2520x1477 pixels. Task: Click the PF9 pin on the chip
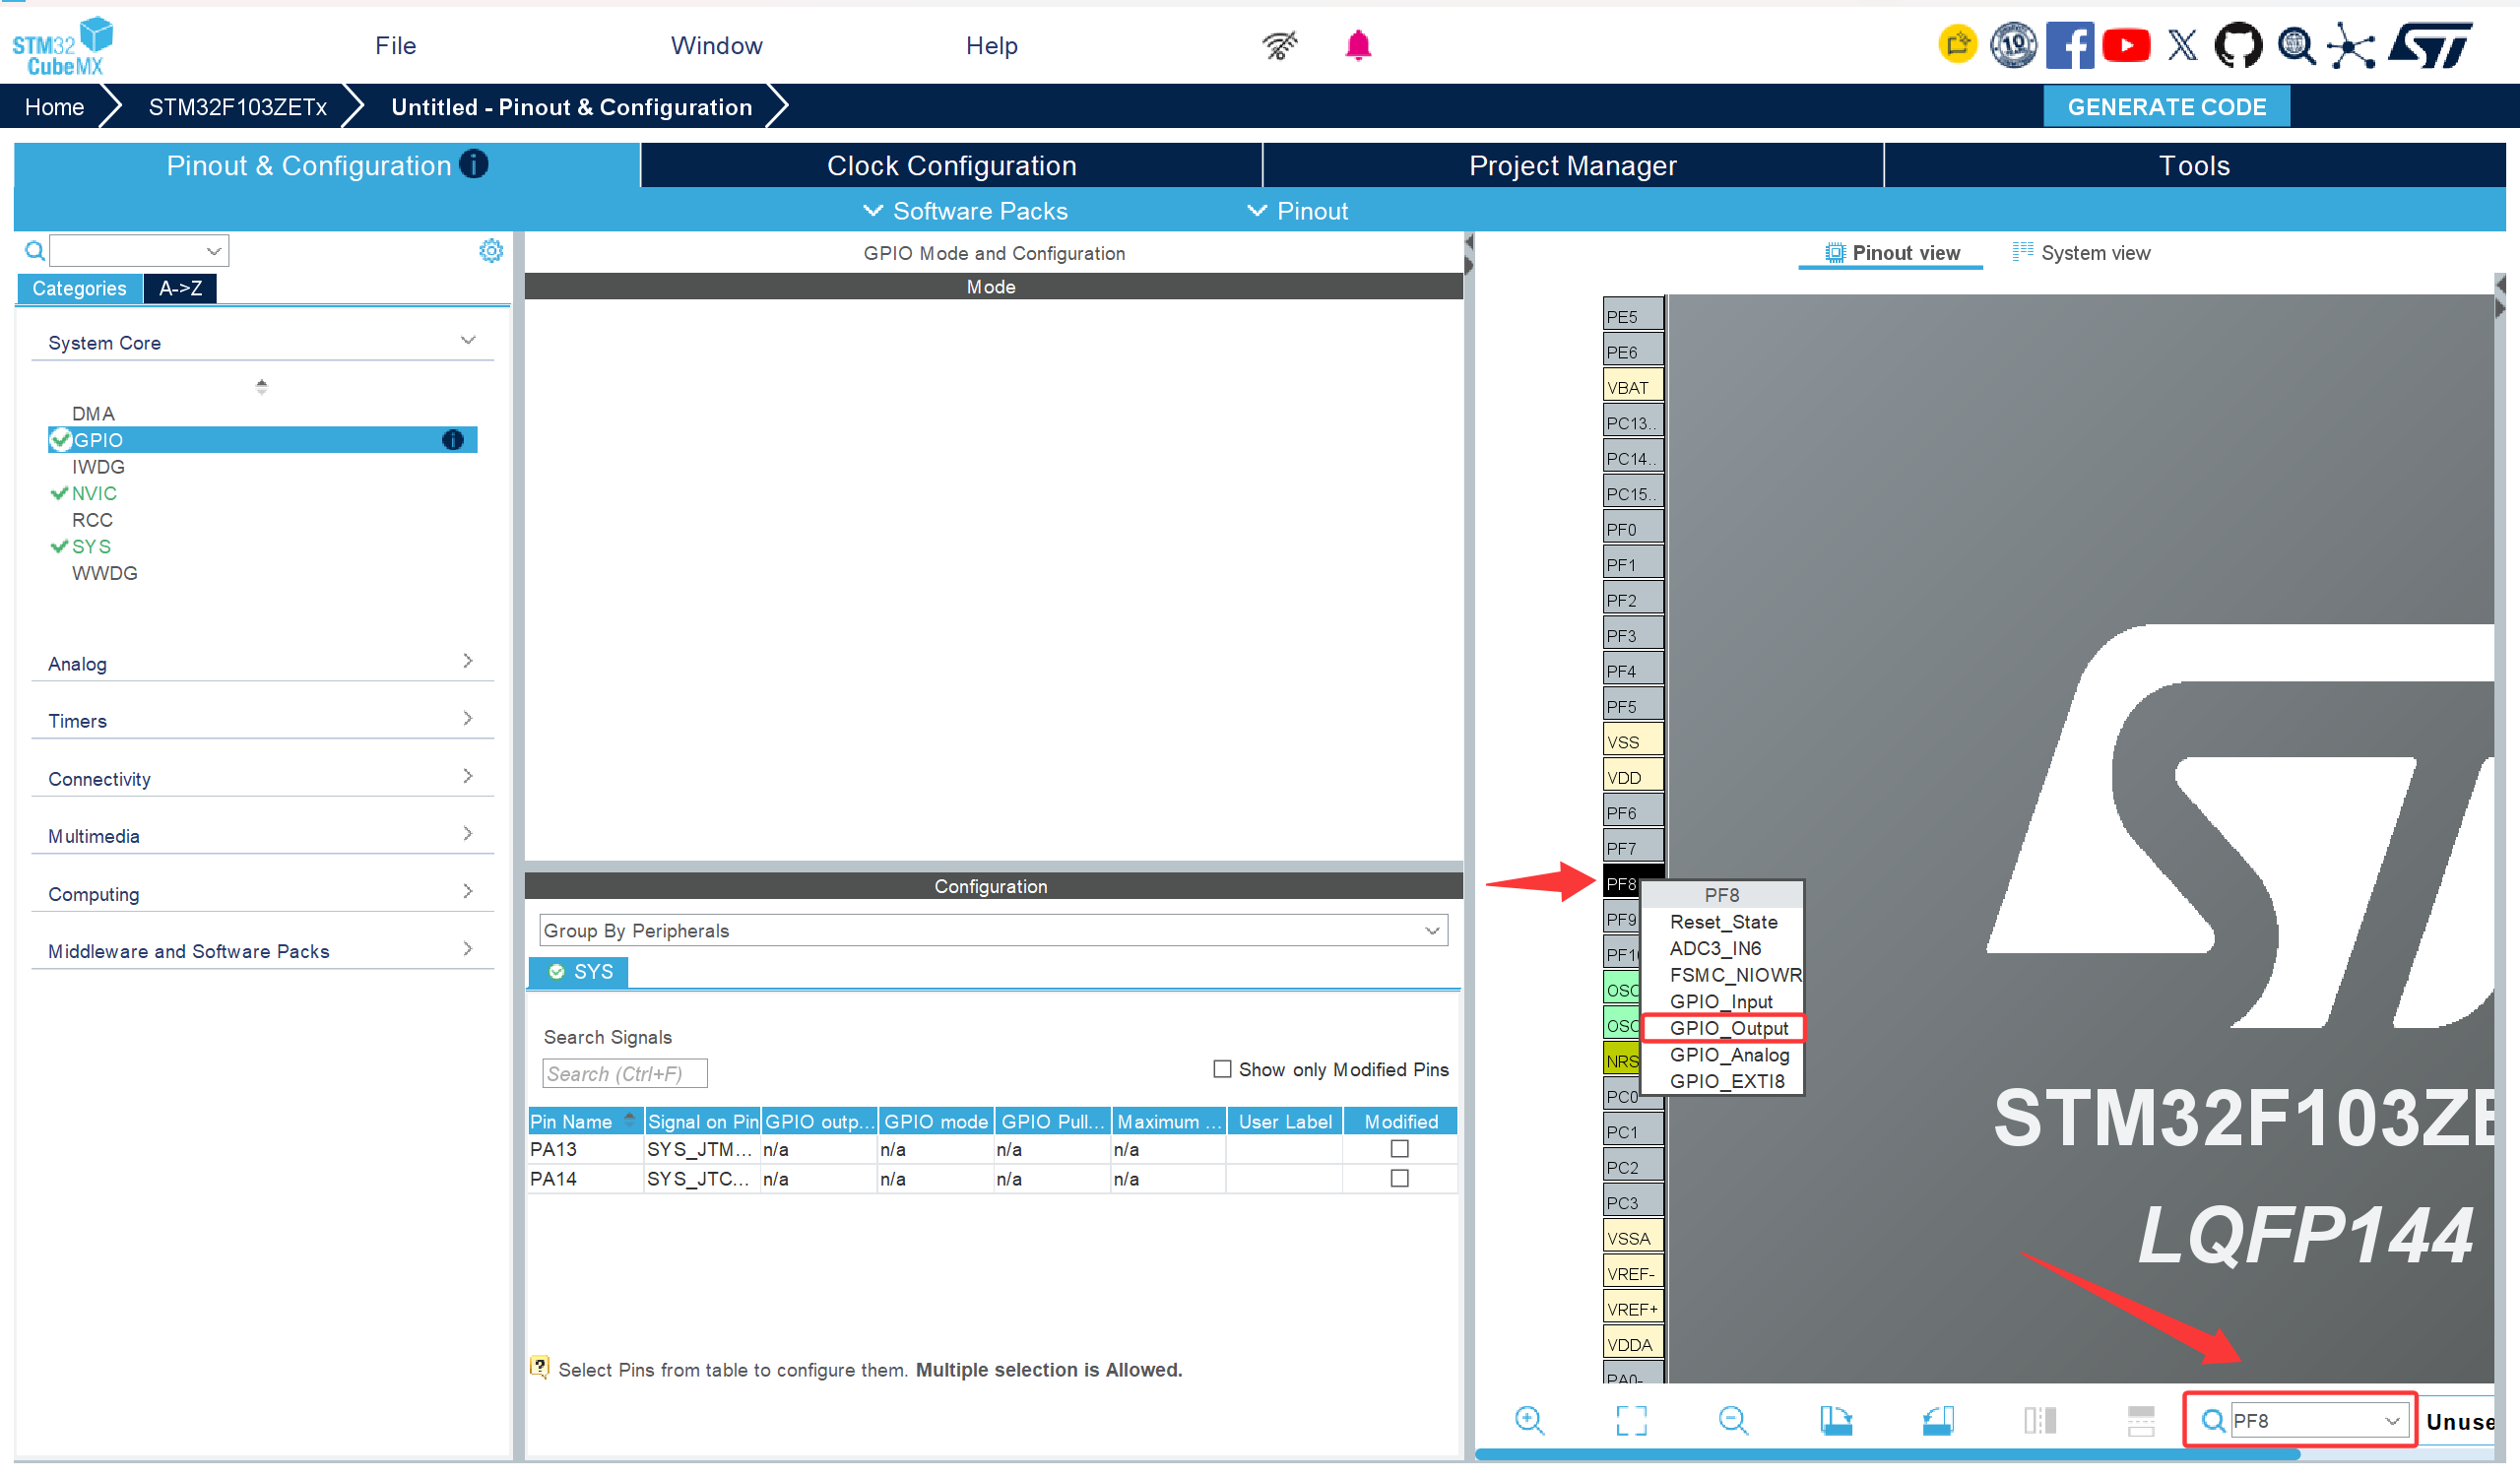click(x=1620, y=919)
